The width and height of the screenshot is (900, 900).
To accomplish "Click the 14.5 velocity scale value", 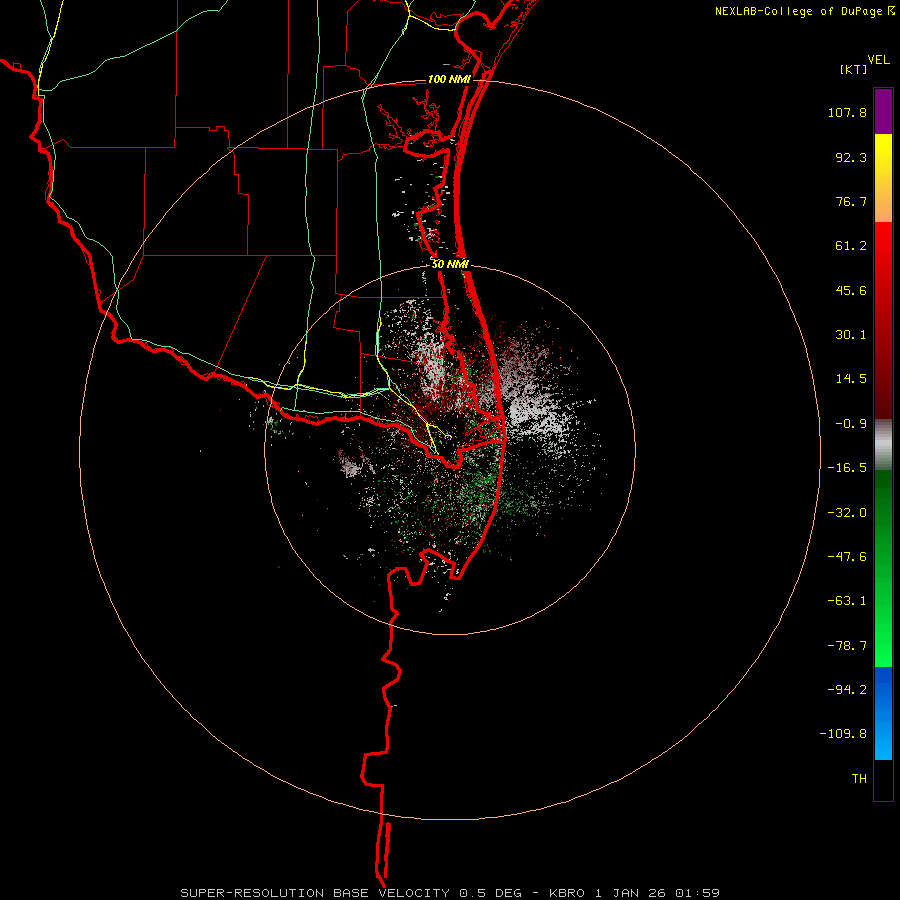I will tap(851, 379).
